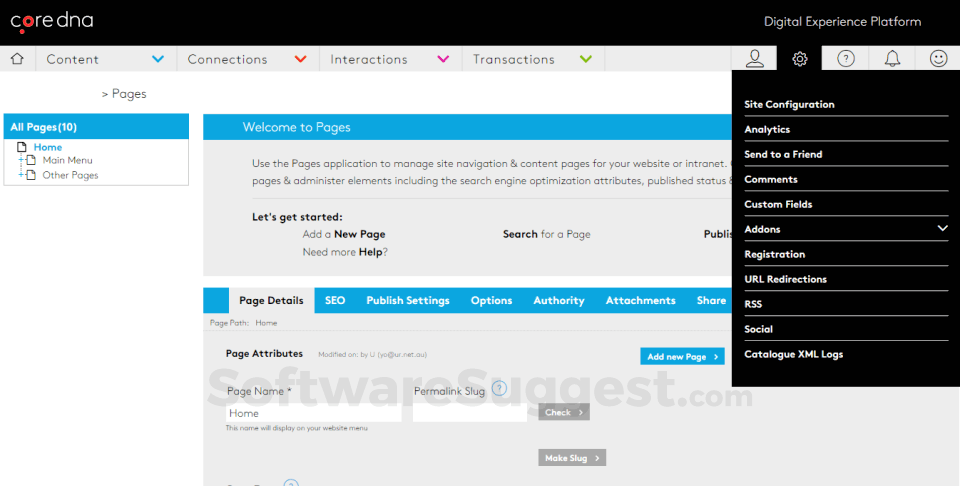960x486 pixels.
Task: Click the Add new Page button
Action: [682, 357]
